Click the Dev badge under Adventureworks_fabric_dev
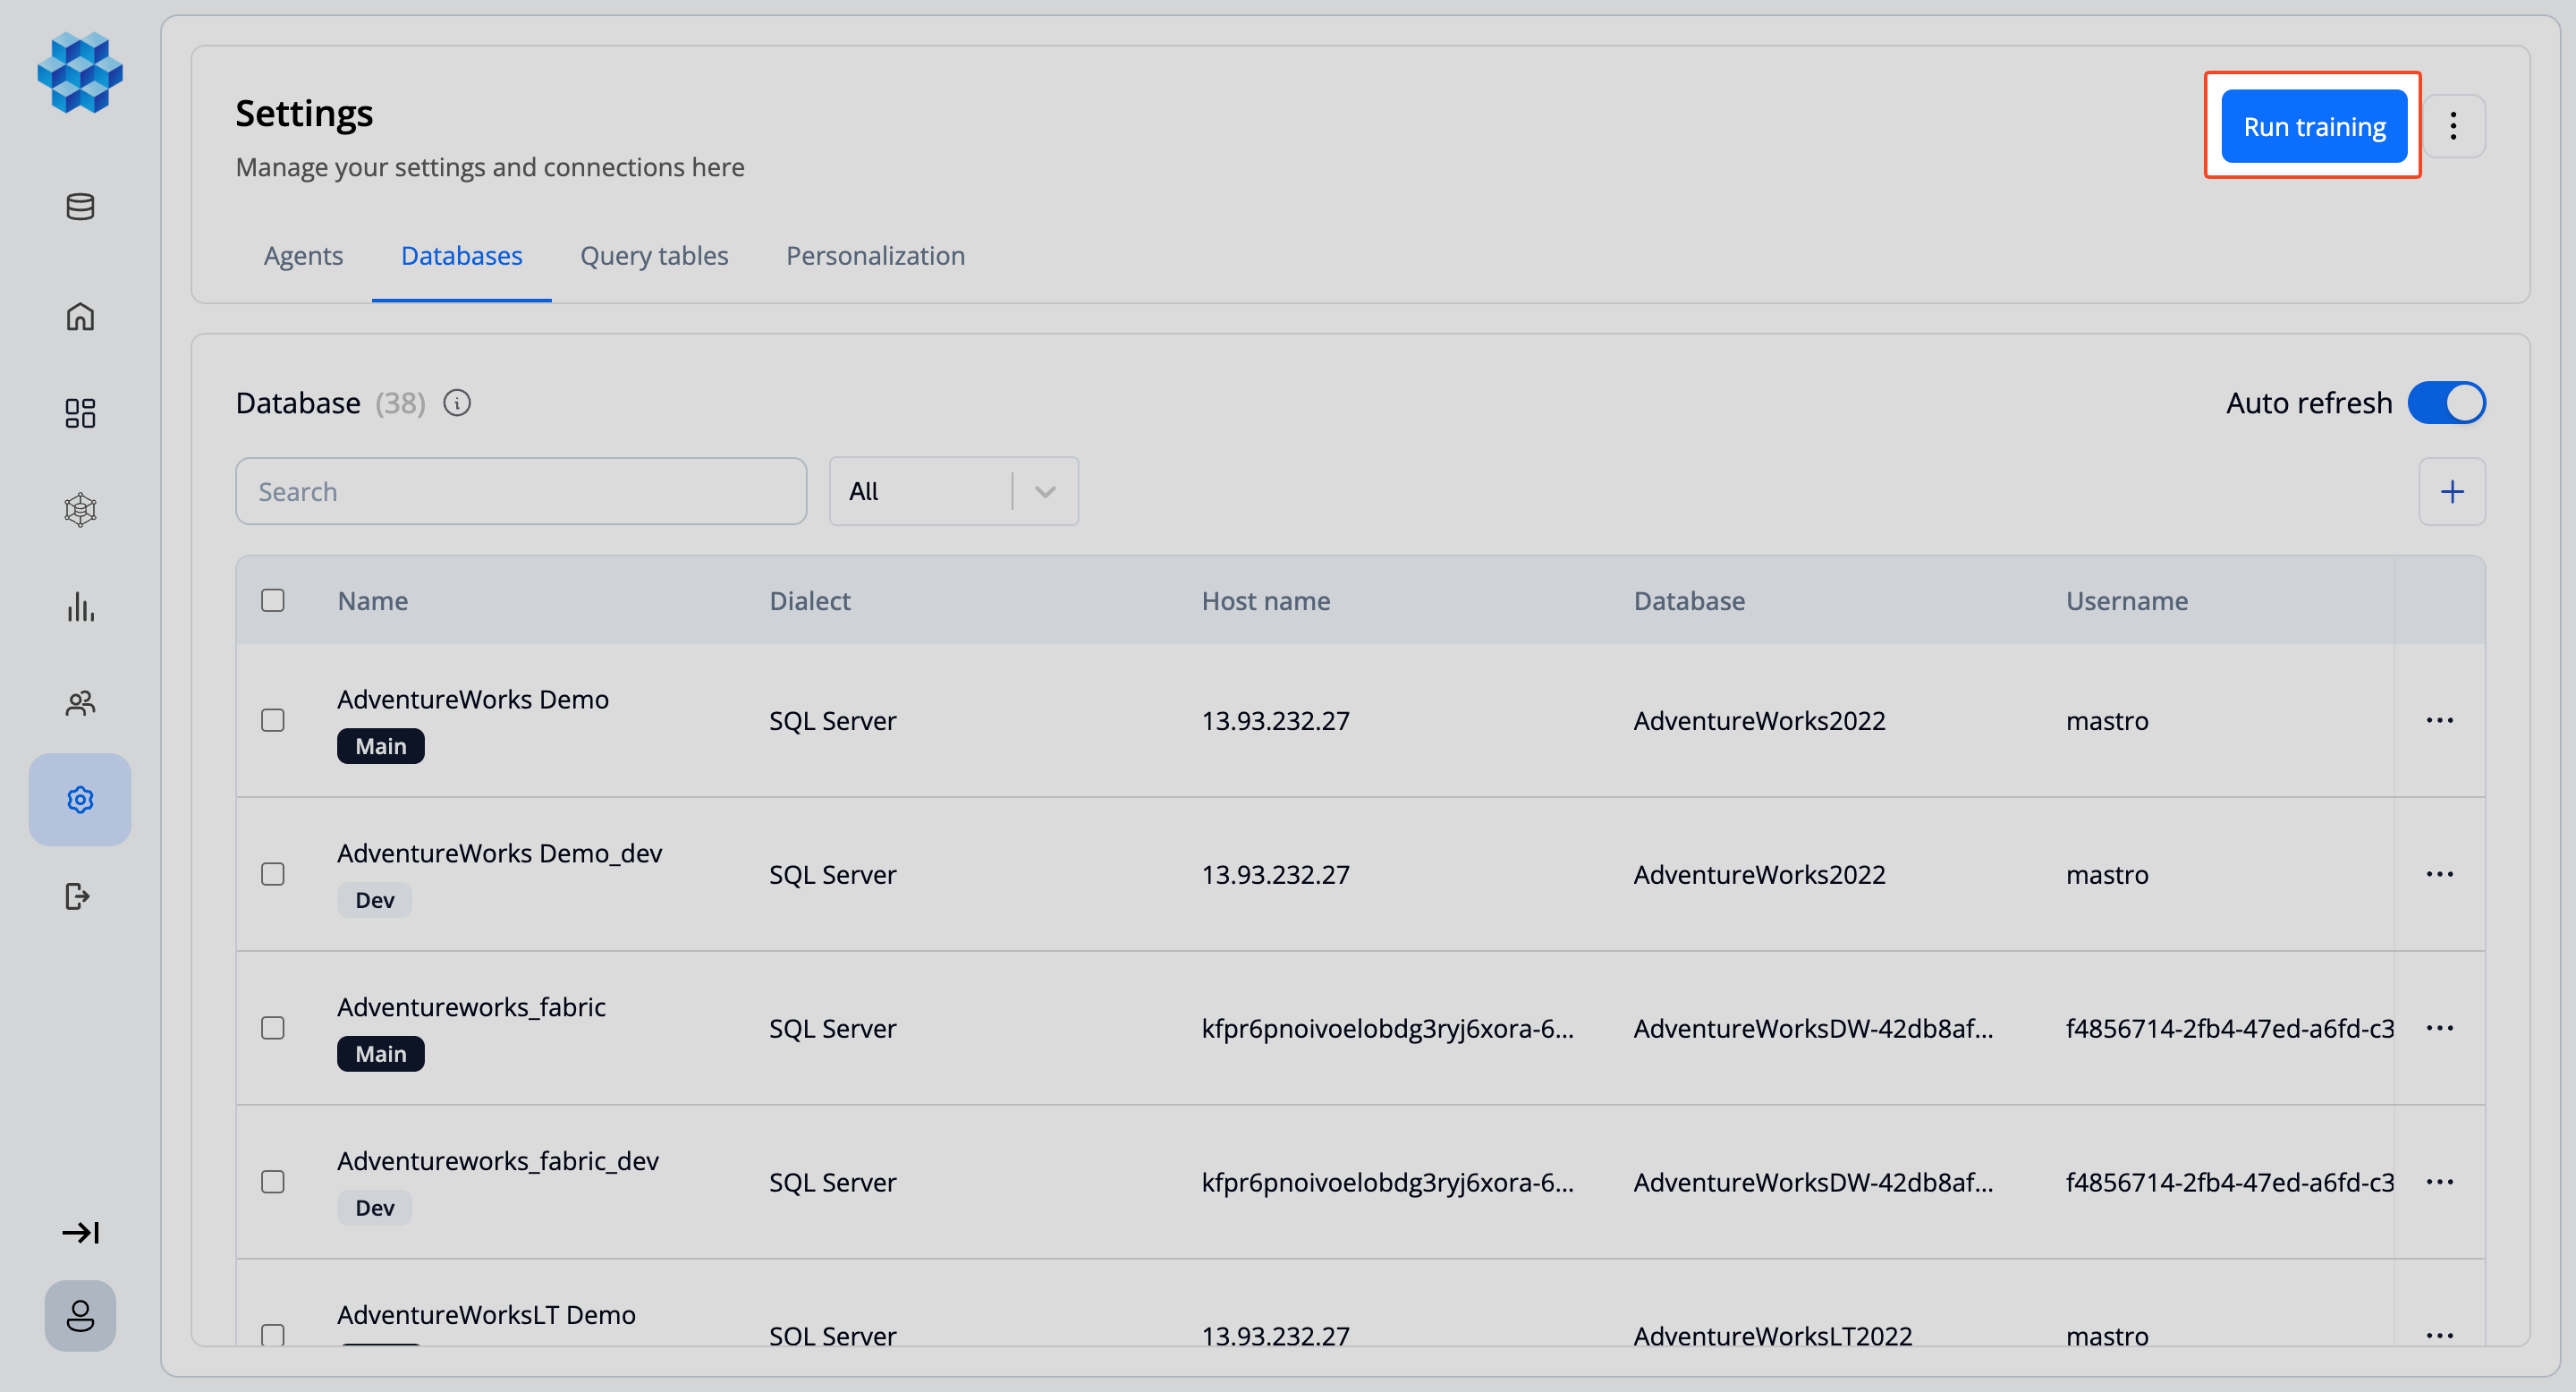This screenshot has width=2576, height=1392. point(374,1209)
